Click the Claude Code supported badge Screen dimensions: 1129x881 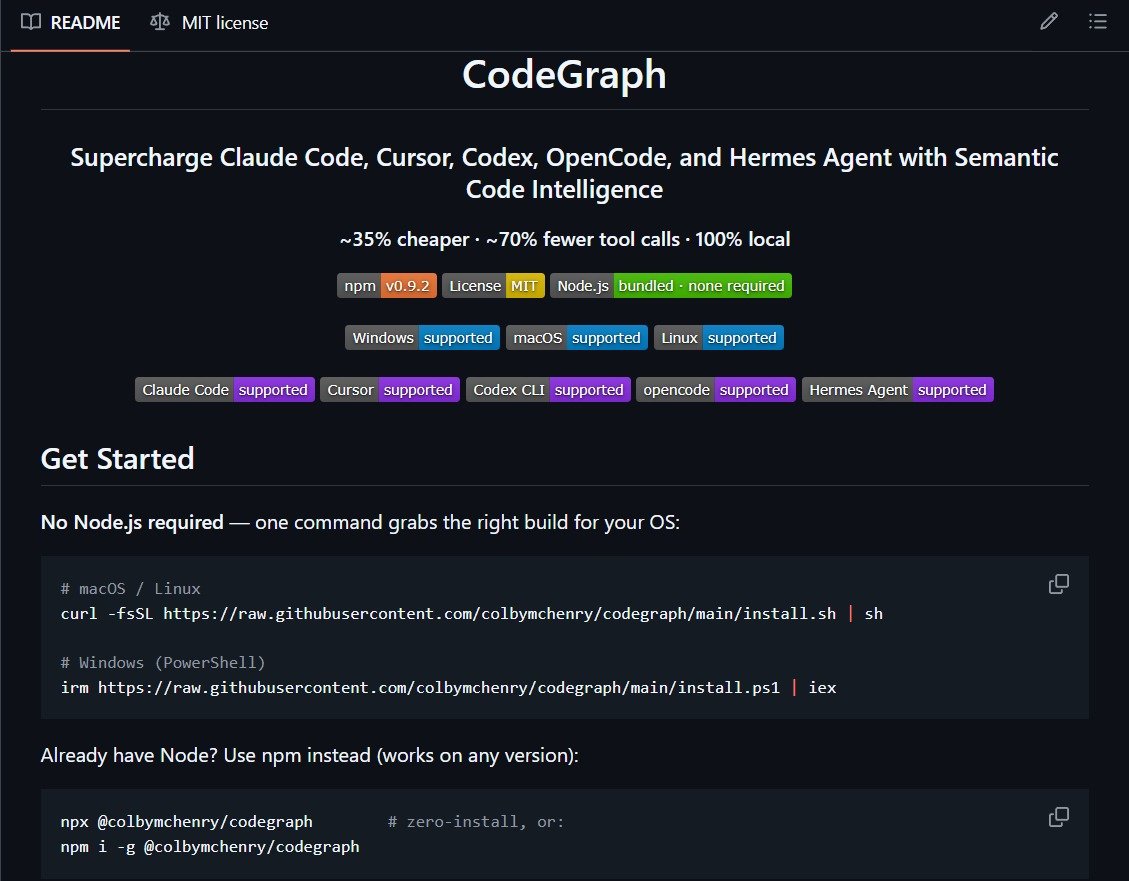[225, 389]
